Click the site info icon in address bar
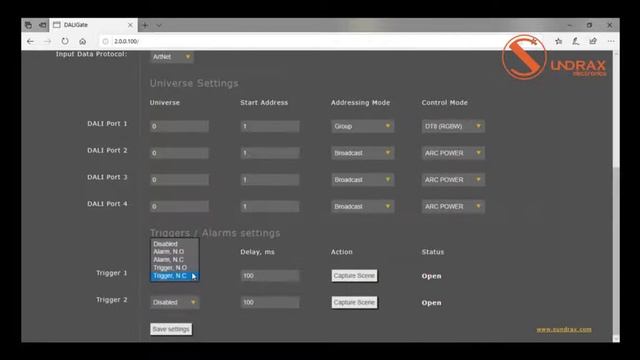The height and width of the screenshot is (360, 640). point(105,41)
